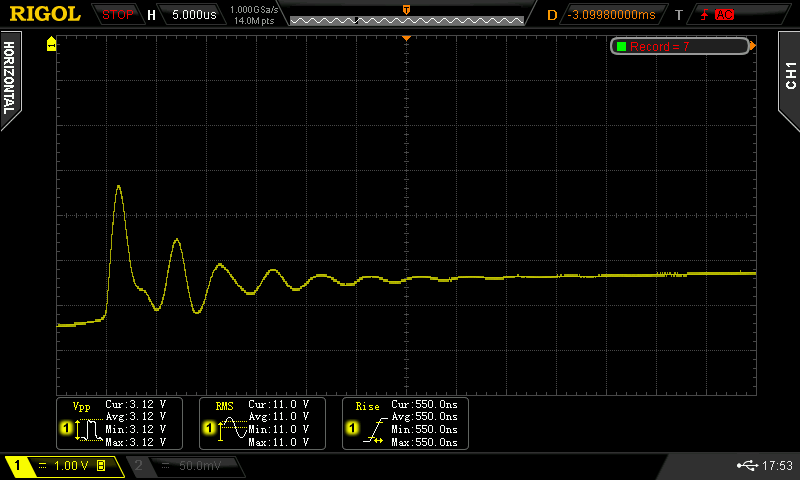Click the RIGOL logo

45,14
